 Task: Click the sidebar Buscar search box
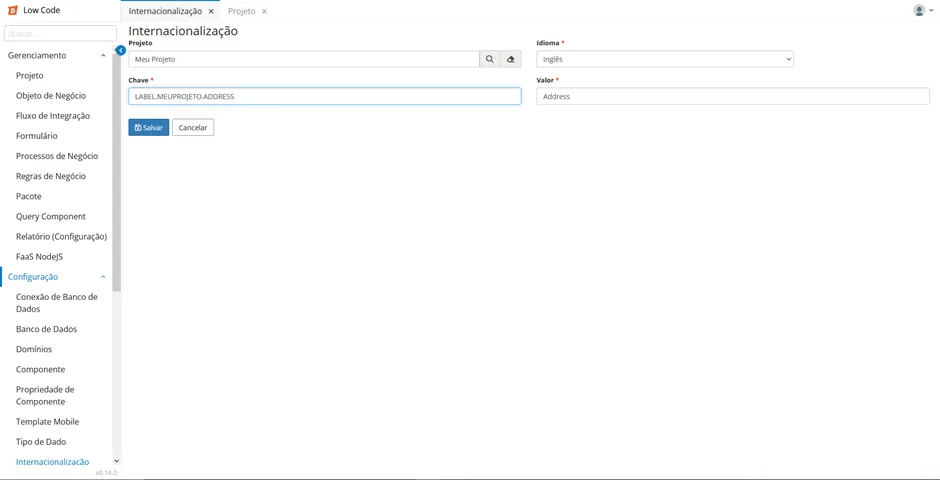click(x=60, y=34)
